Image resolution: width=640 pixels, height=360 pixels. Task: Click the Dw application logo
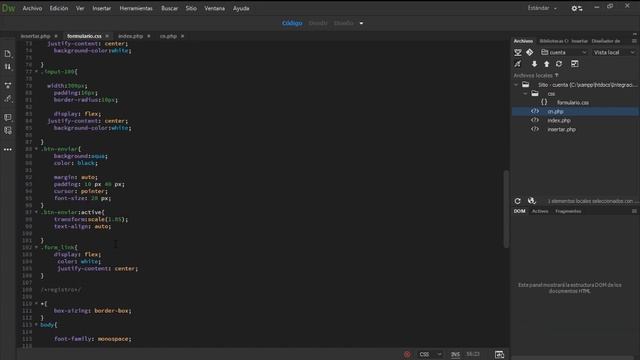[8, 8]
